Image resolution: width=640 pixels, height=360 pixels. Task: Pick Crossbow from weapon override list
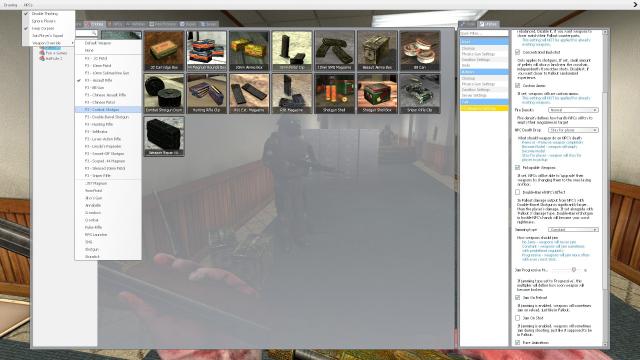(108, 213)
